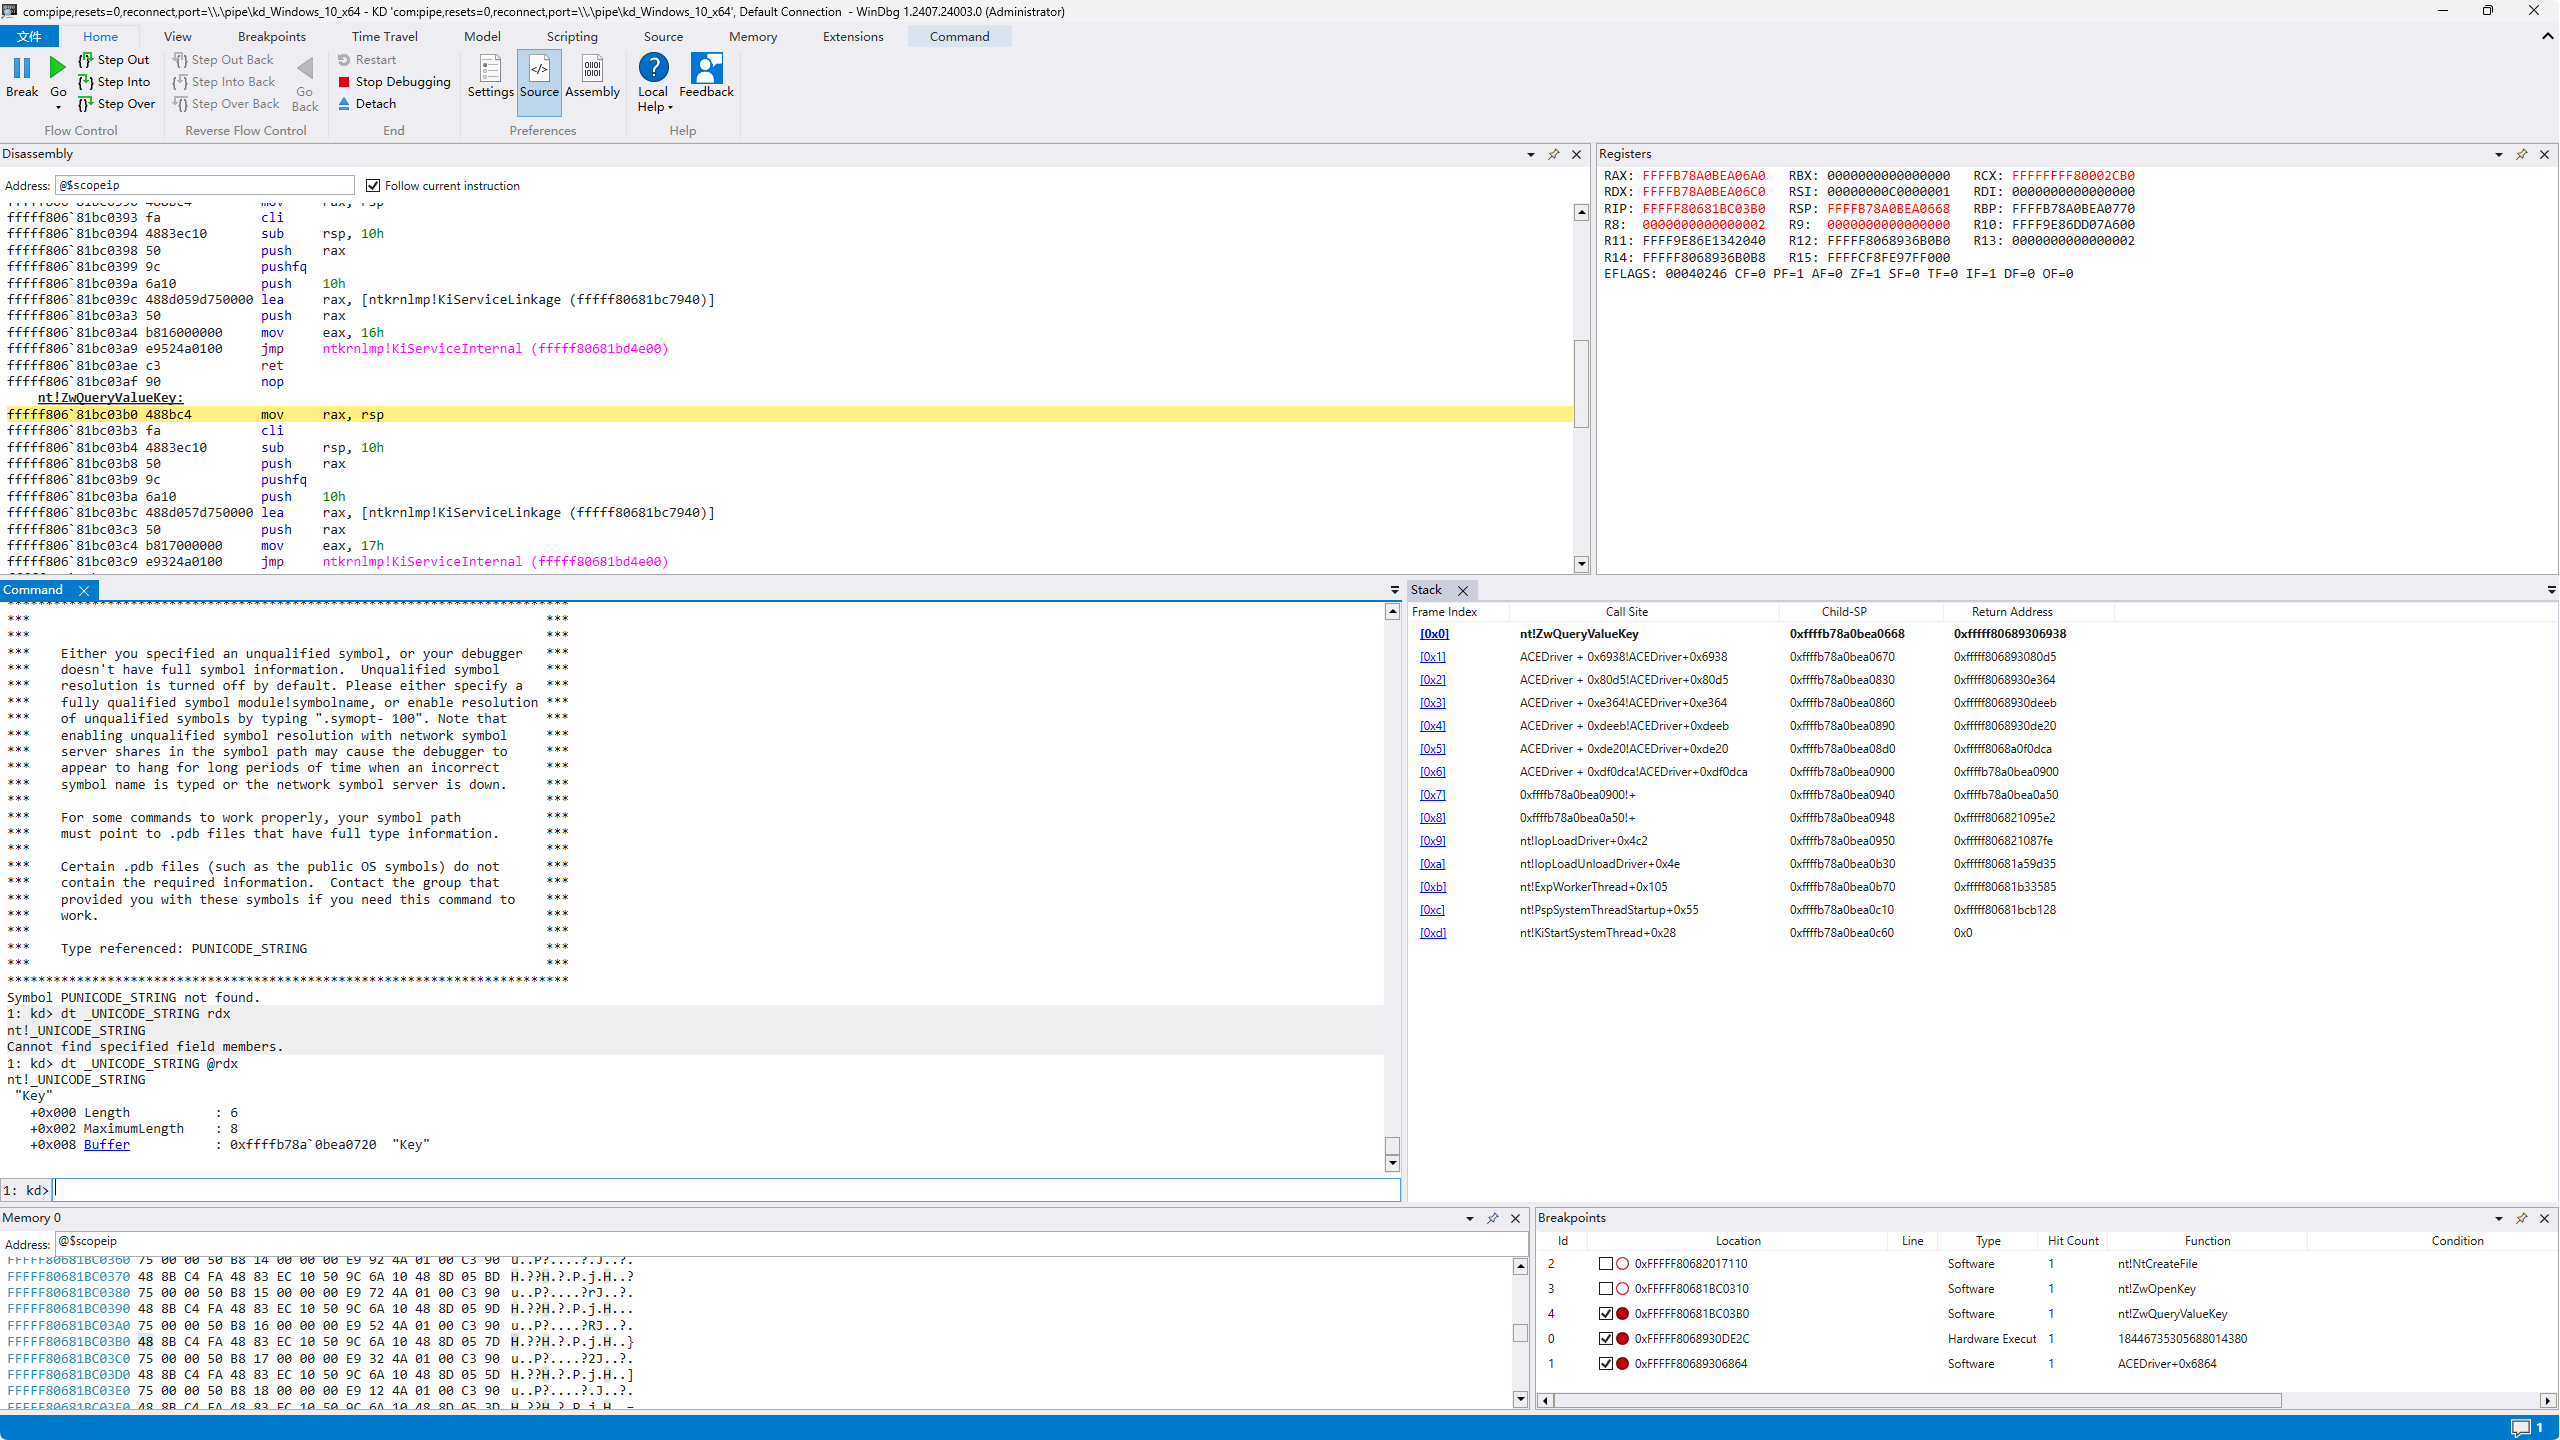Select stack frame [0x9] link
Screen dimensions: 2560x1440
click(x=1433, y=841)
